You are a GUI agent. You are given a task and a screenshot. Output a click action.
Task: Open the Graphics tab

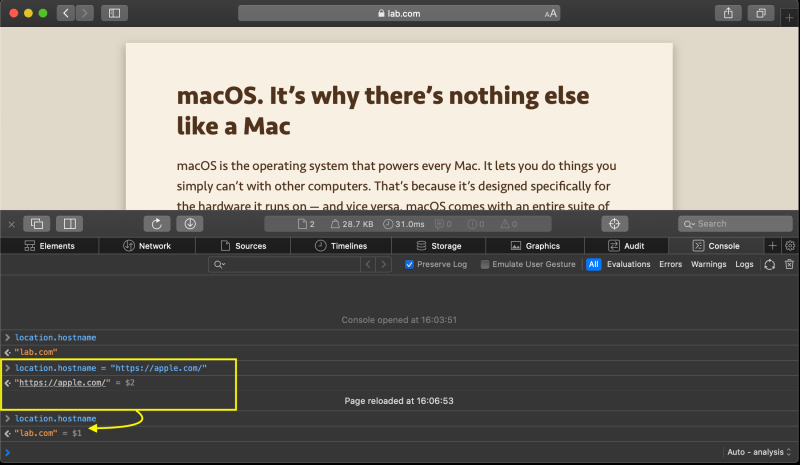coord(535,246)
